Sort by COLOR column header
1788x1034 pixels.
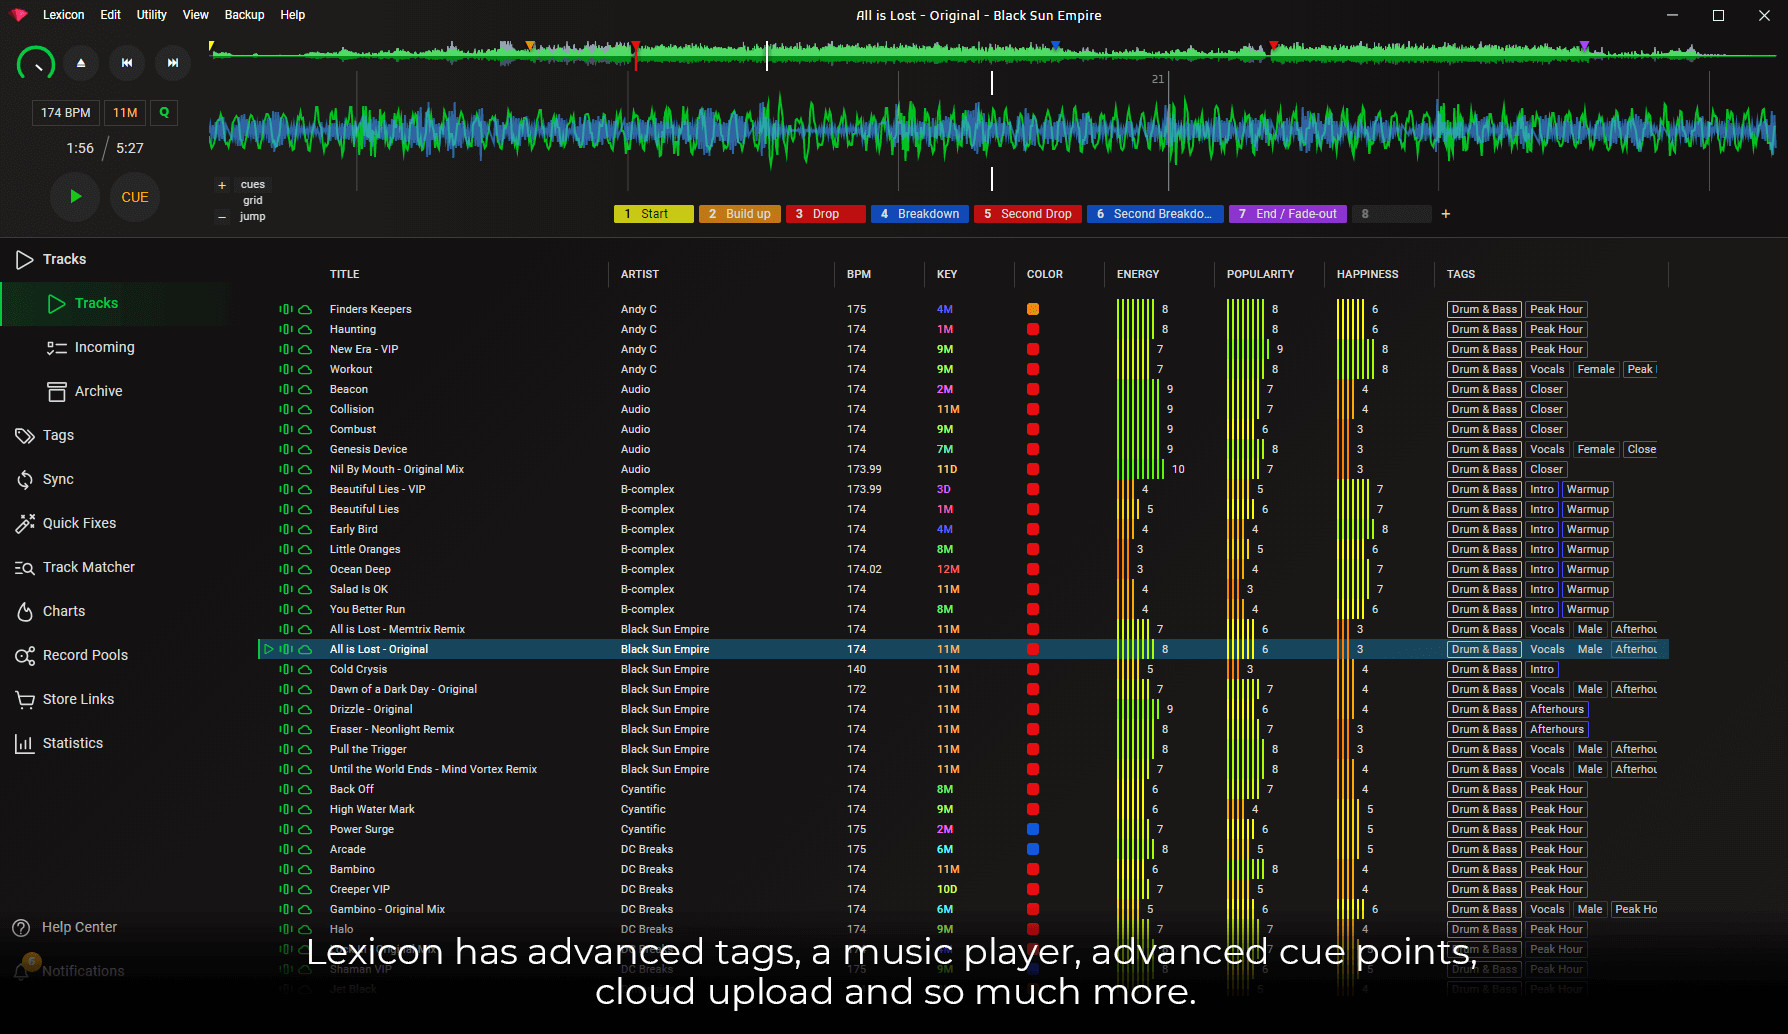click(1045, 274)
